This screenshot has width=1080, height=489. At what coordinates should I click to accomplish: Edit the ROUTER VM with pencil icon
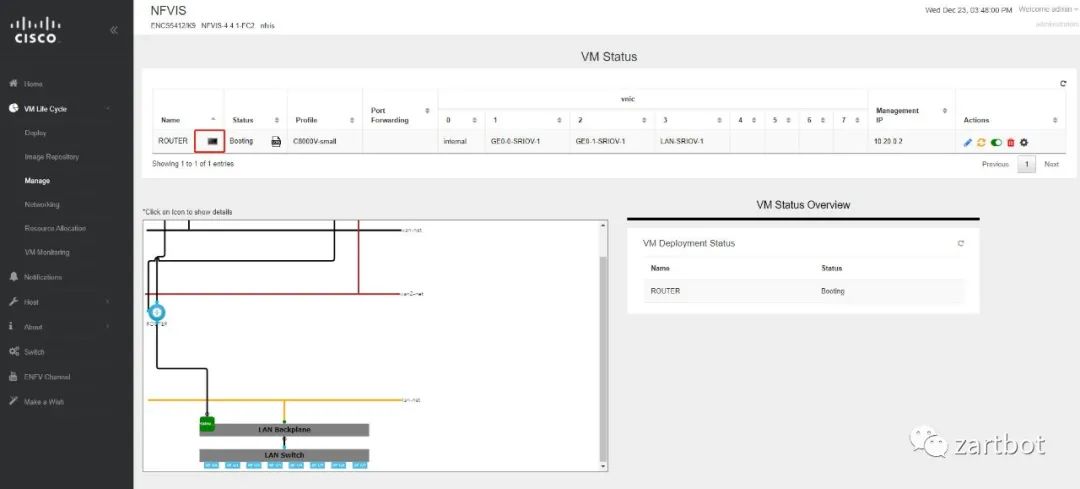point(968,143)
